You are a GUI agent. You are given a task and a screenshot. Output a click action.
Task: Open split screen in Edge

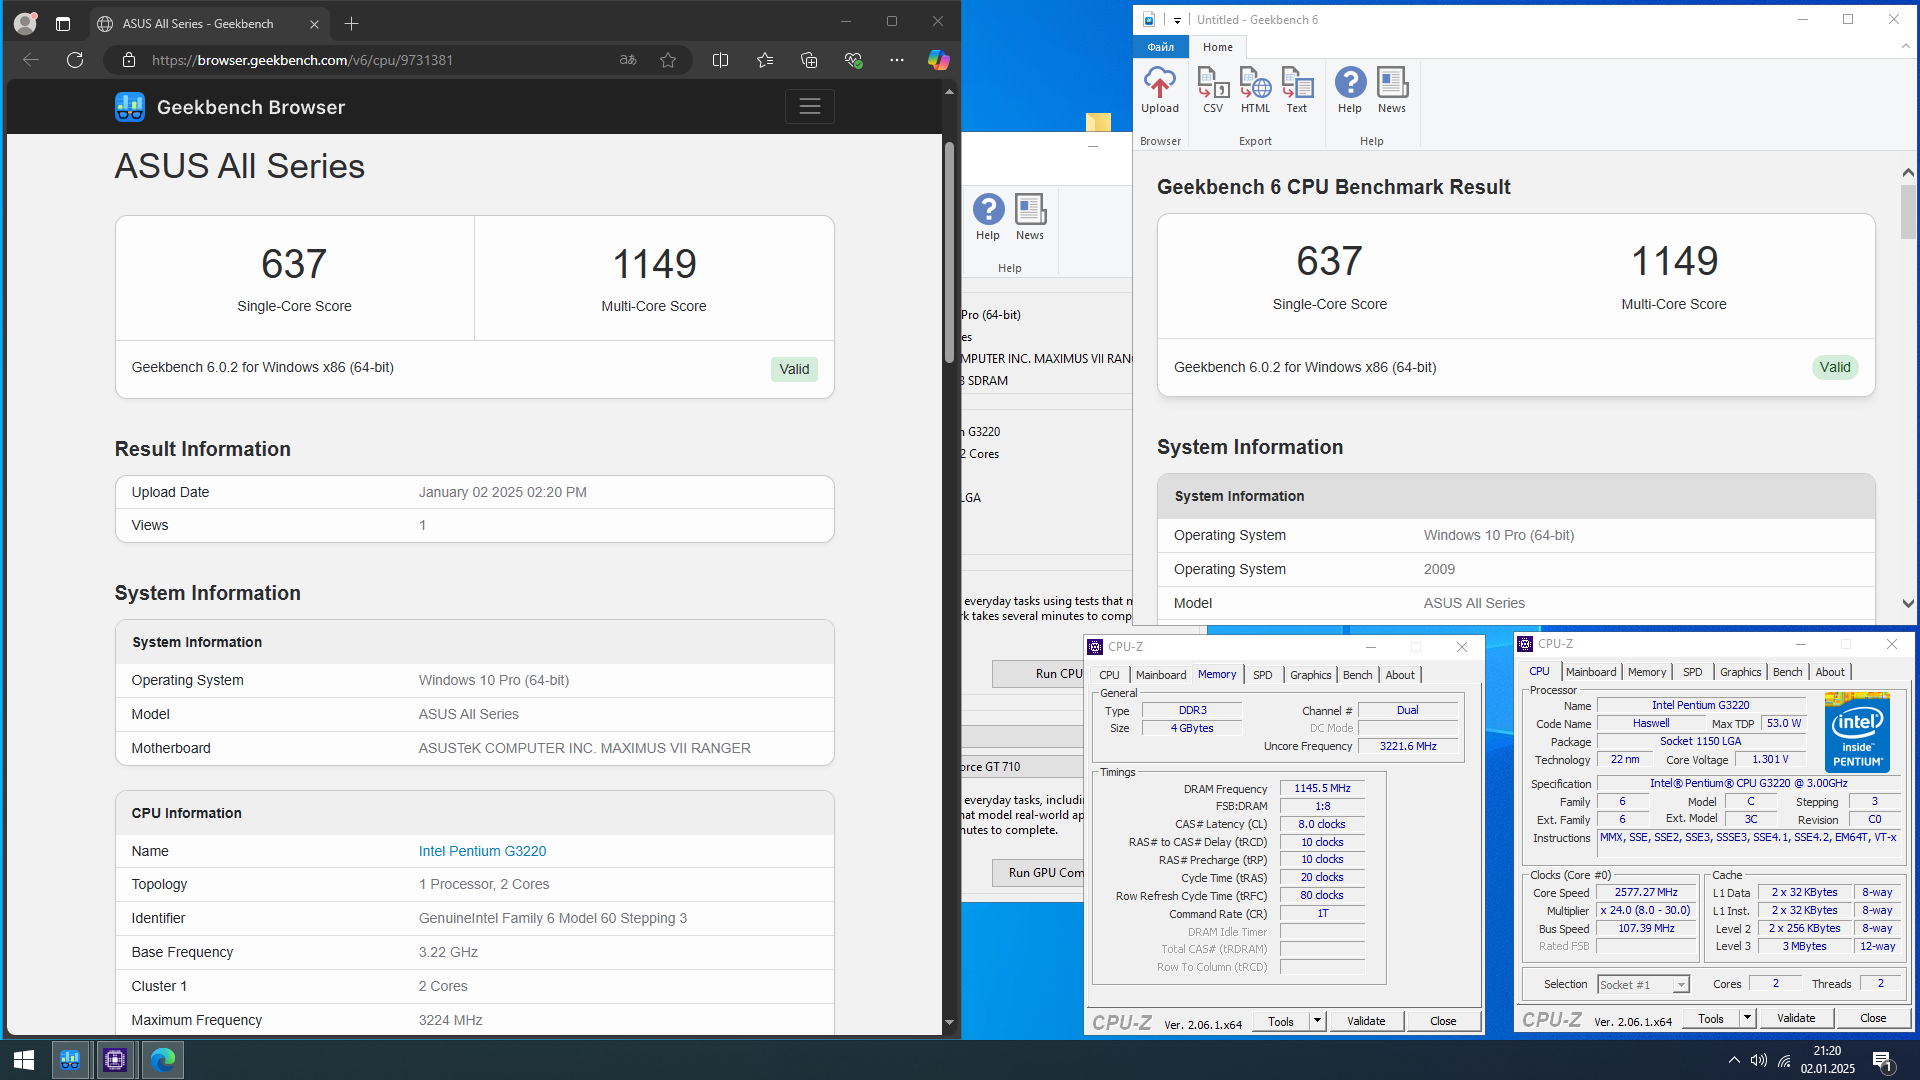[720, 60]
